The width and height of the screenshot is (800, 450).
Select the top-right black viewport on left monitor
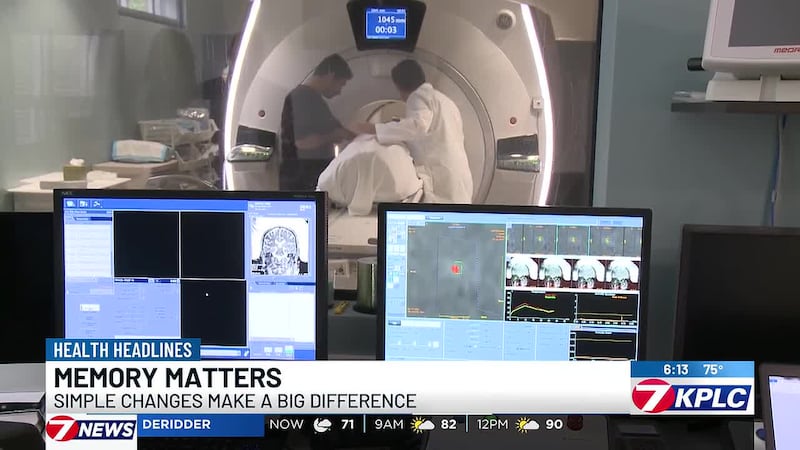[212, 245]
